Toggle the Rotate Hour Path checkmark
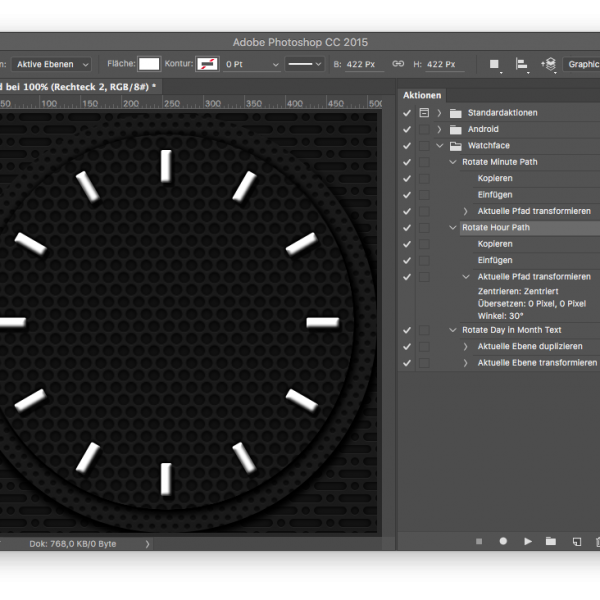The image size is (600, 600). coord(407,228)
